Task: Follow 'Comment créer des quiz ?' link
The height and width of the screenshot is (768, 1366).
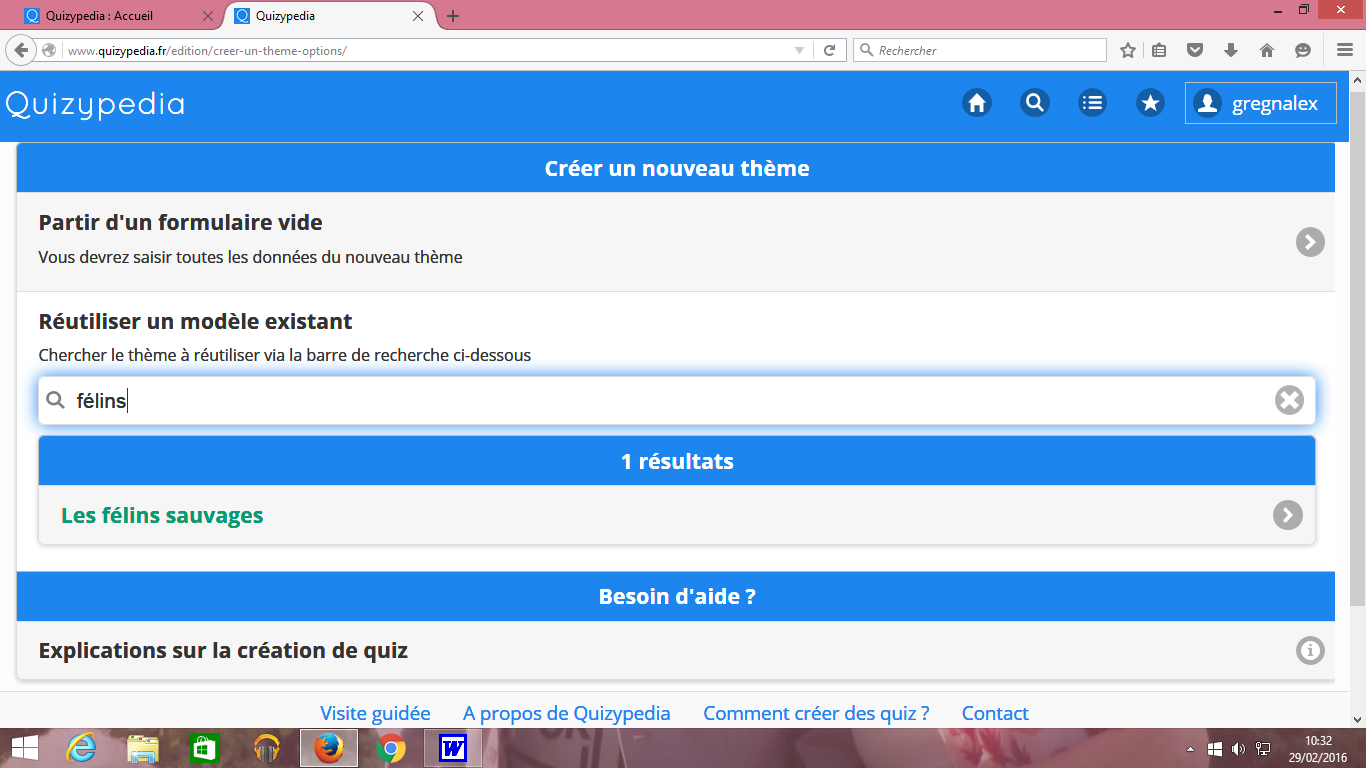Action: 816,713
